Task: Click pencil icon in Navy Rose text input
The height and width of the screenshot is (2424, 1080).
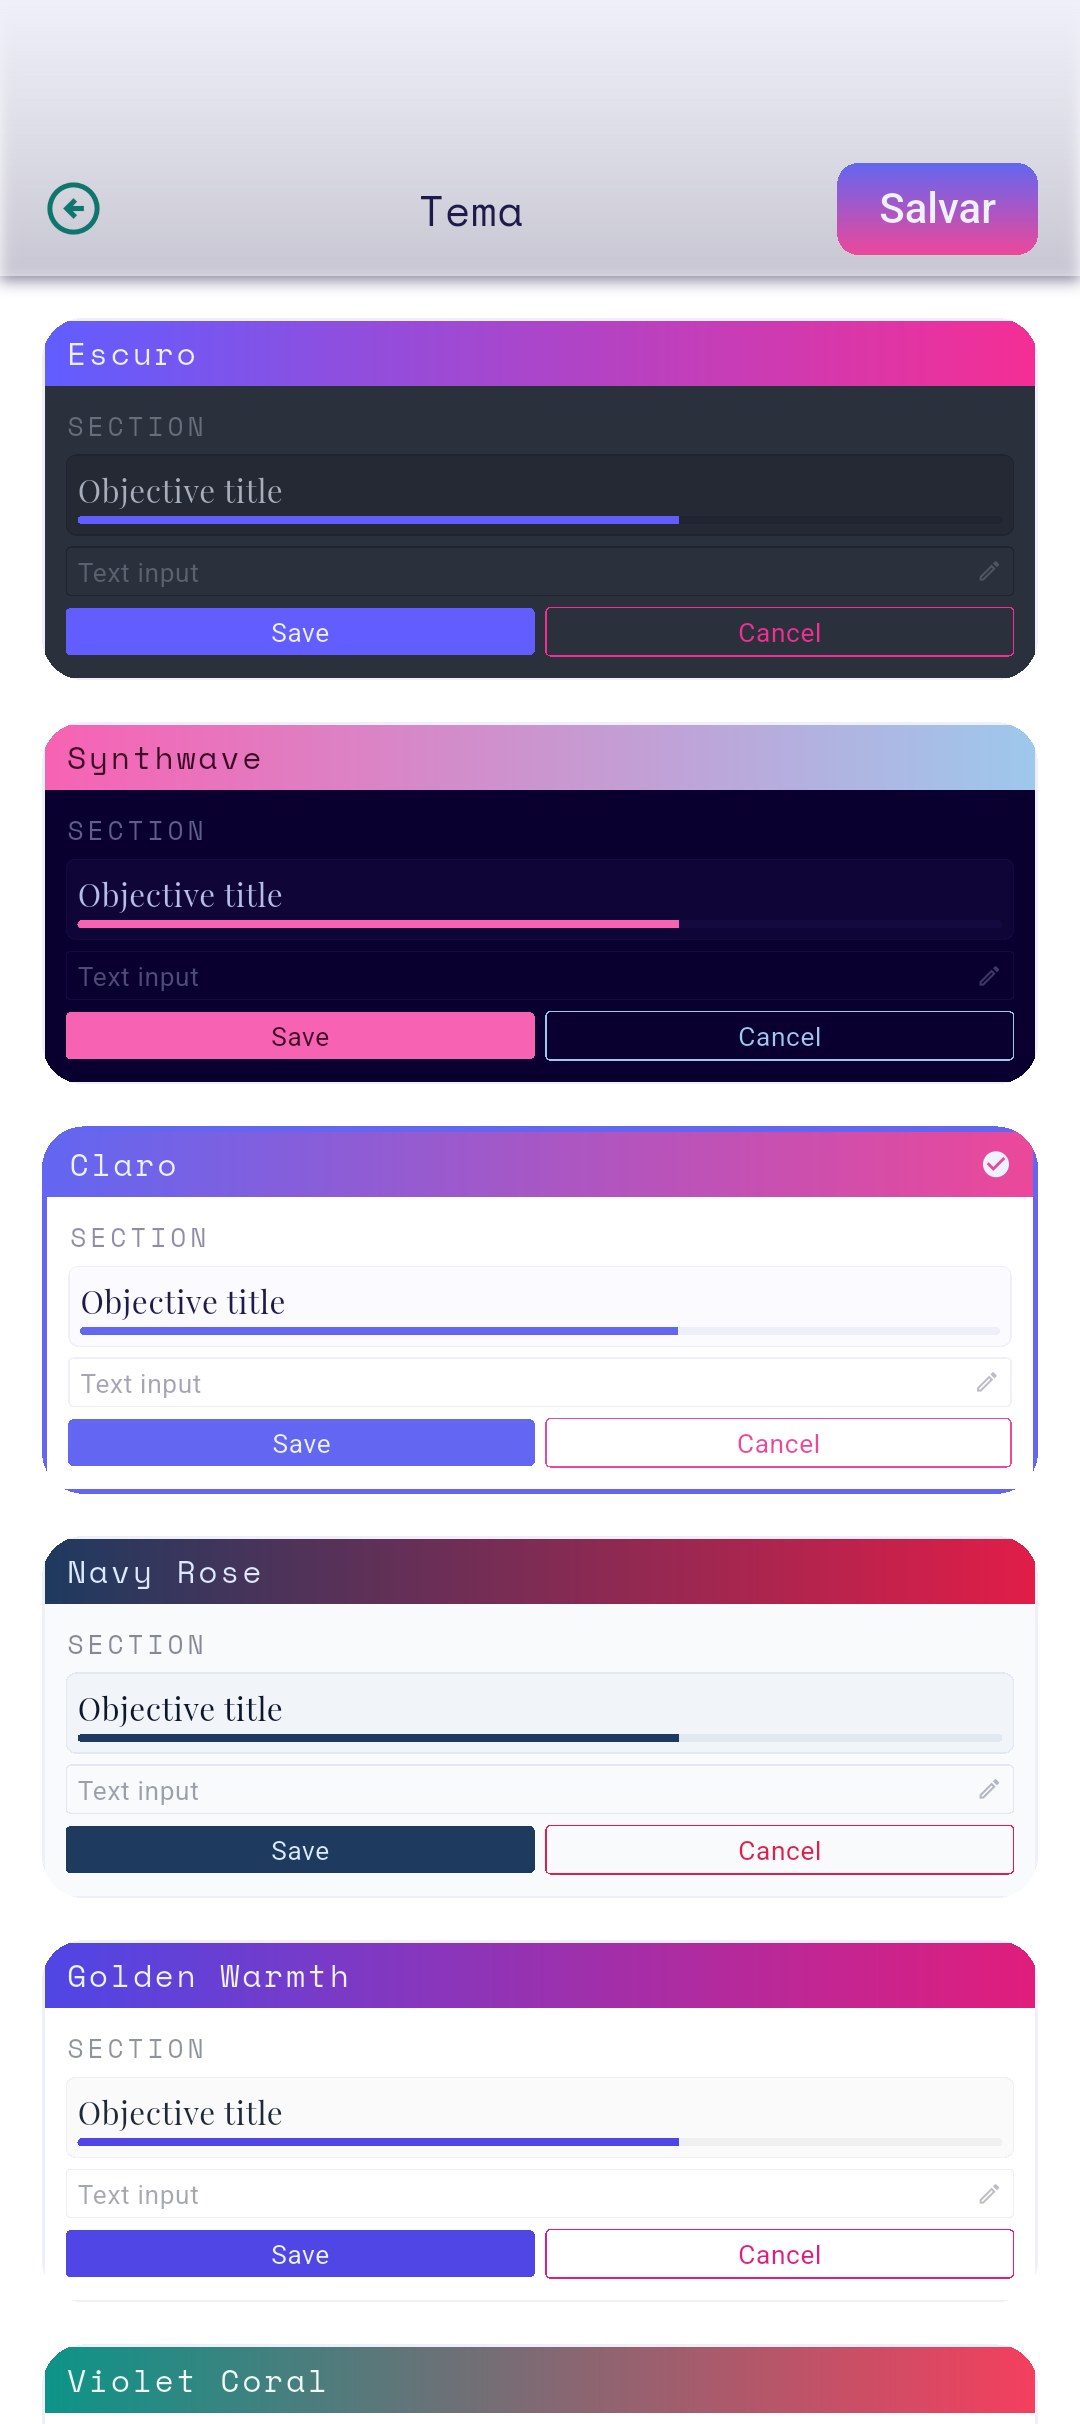Action: 989,1789
